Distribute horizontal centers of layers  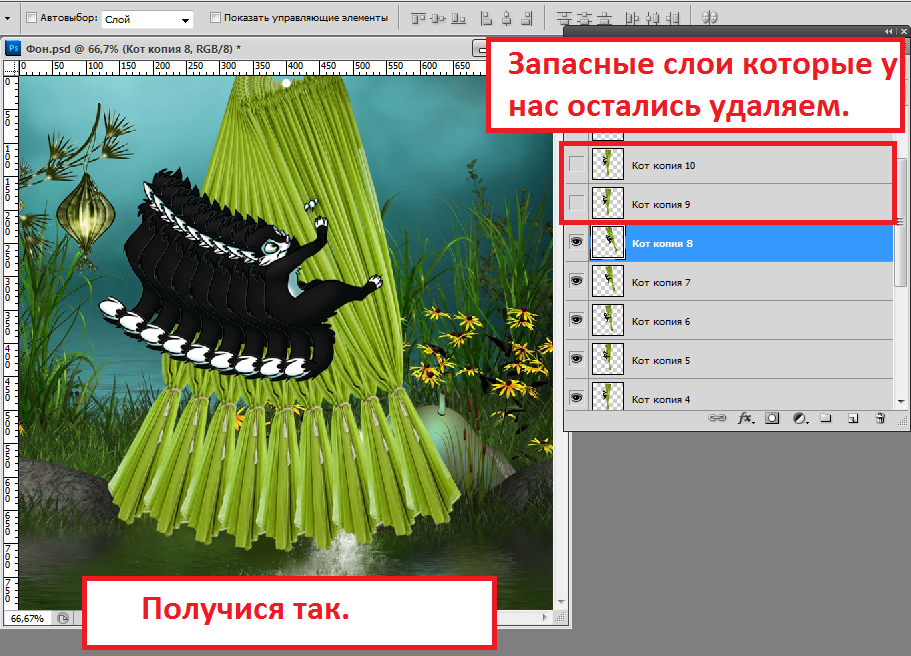652,19
